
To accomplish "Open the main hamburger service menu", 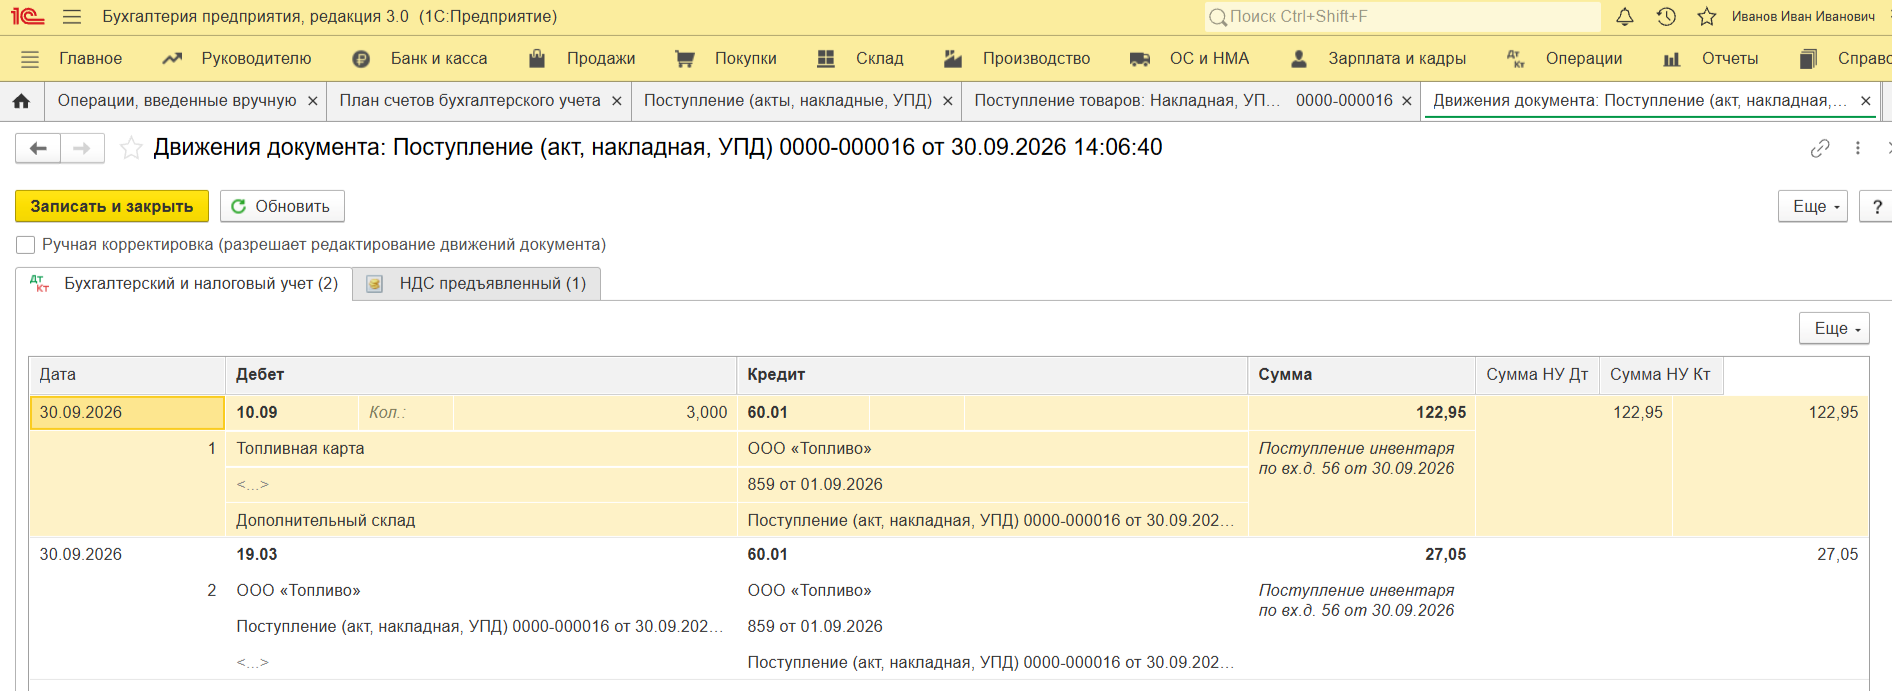I will coord(71,17).
